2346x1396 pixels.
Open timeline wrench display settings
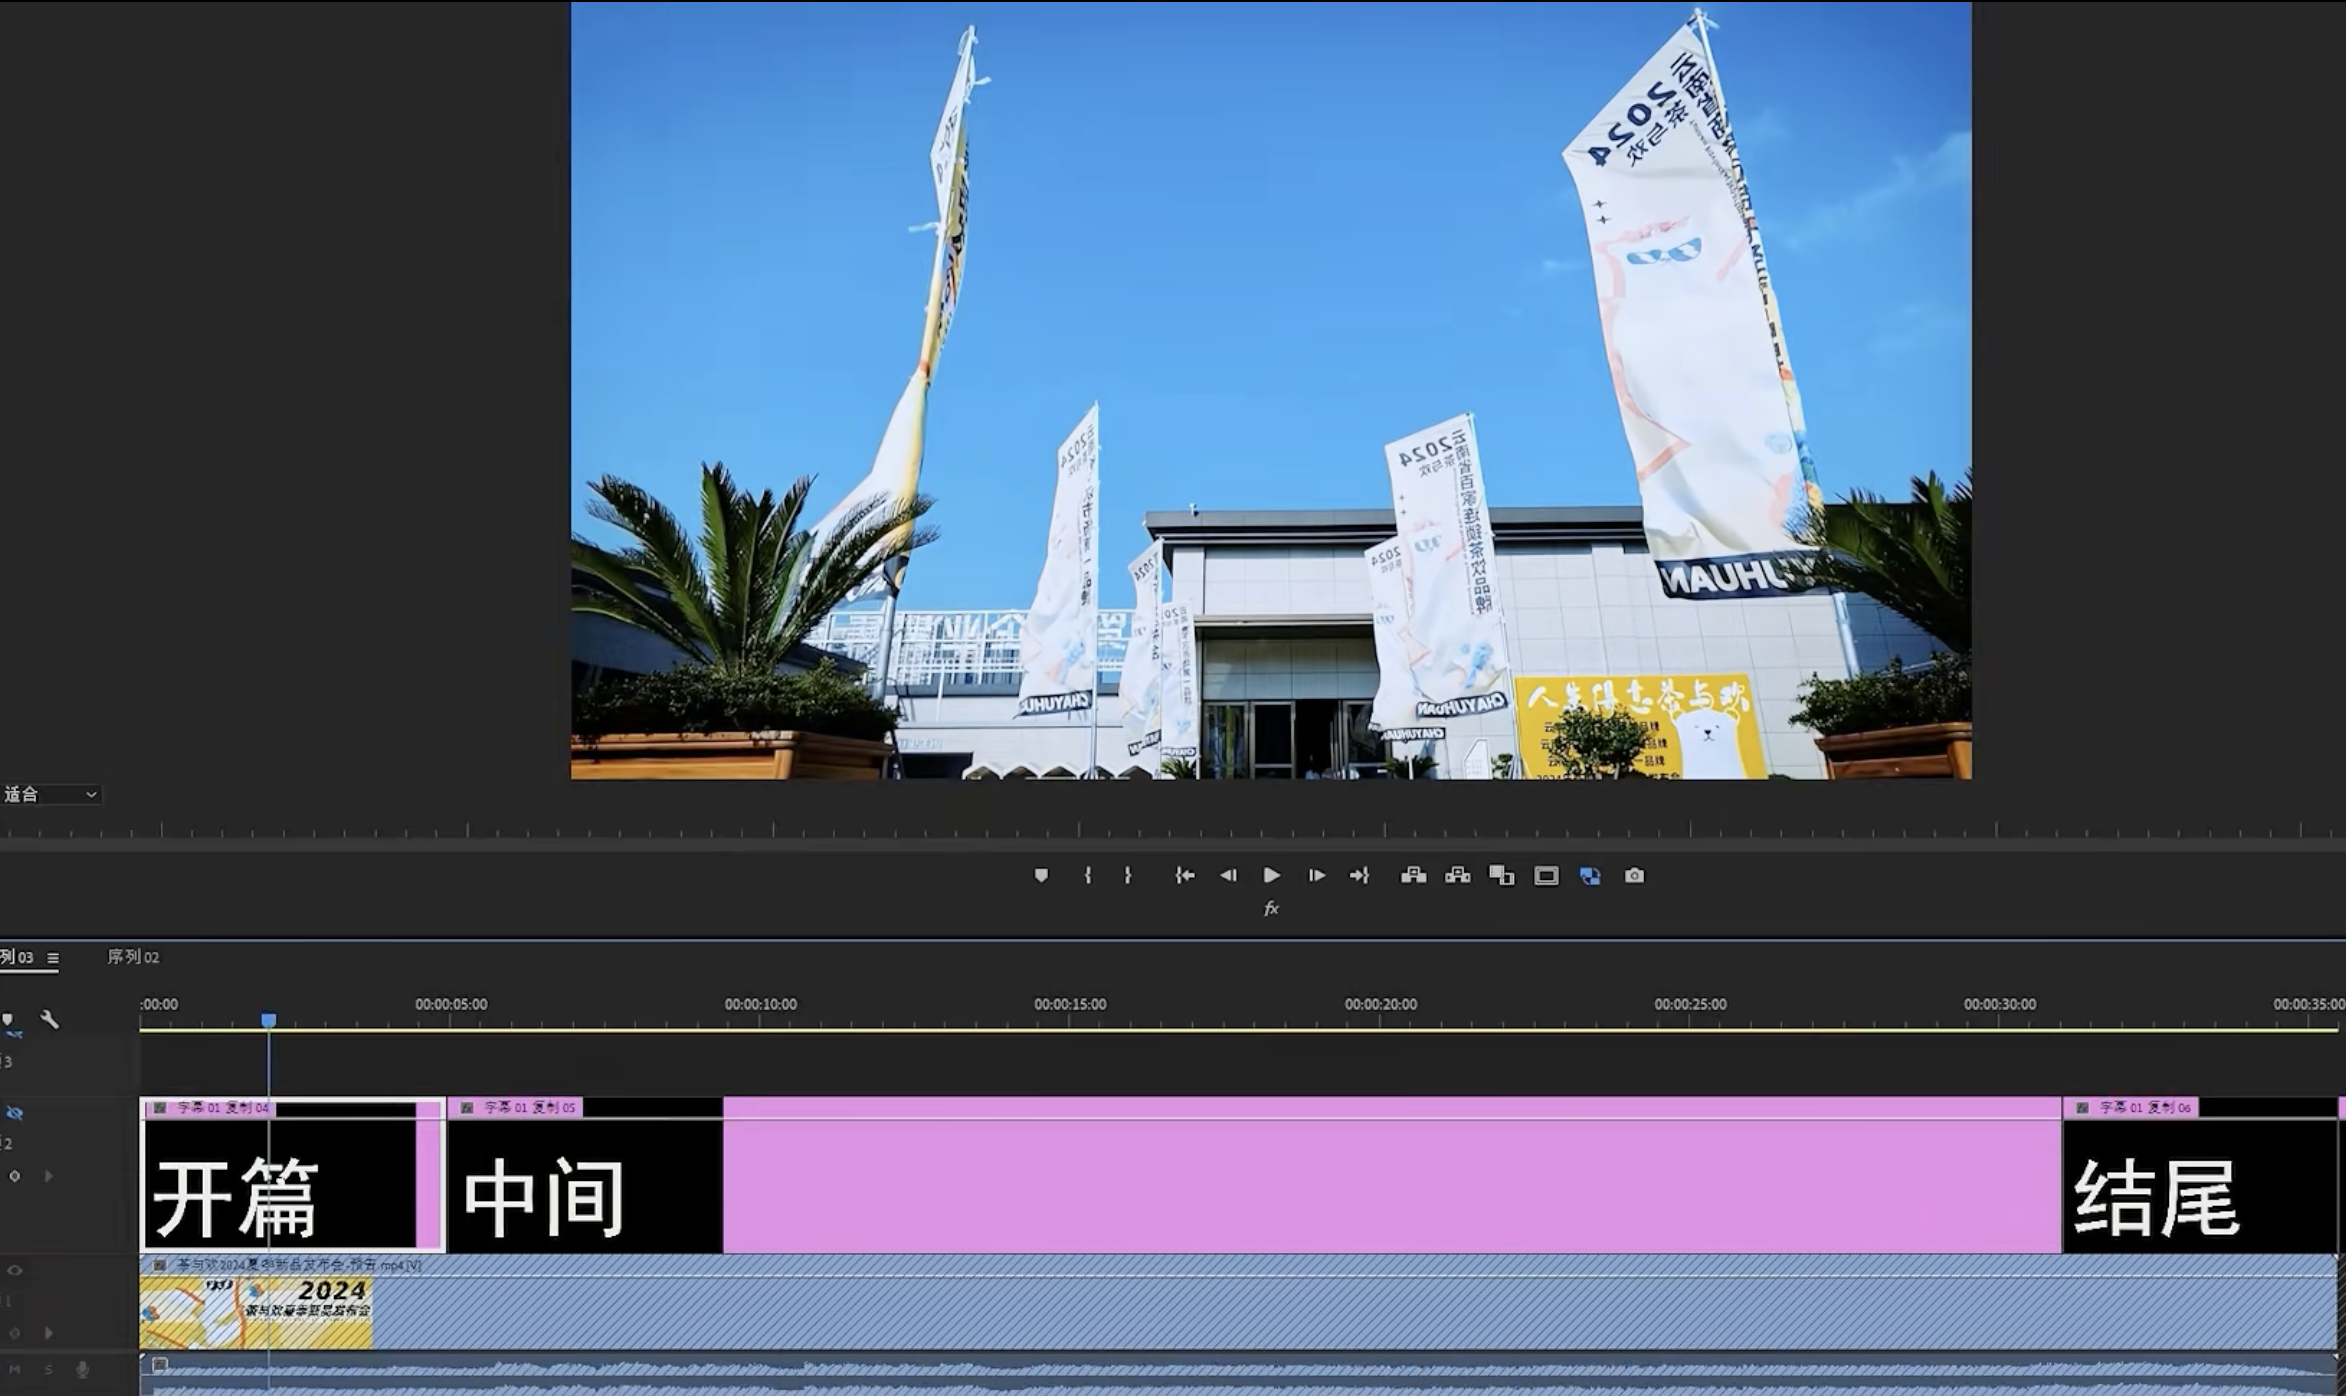point(49,1019)
